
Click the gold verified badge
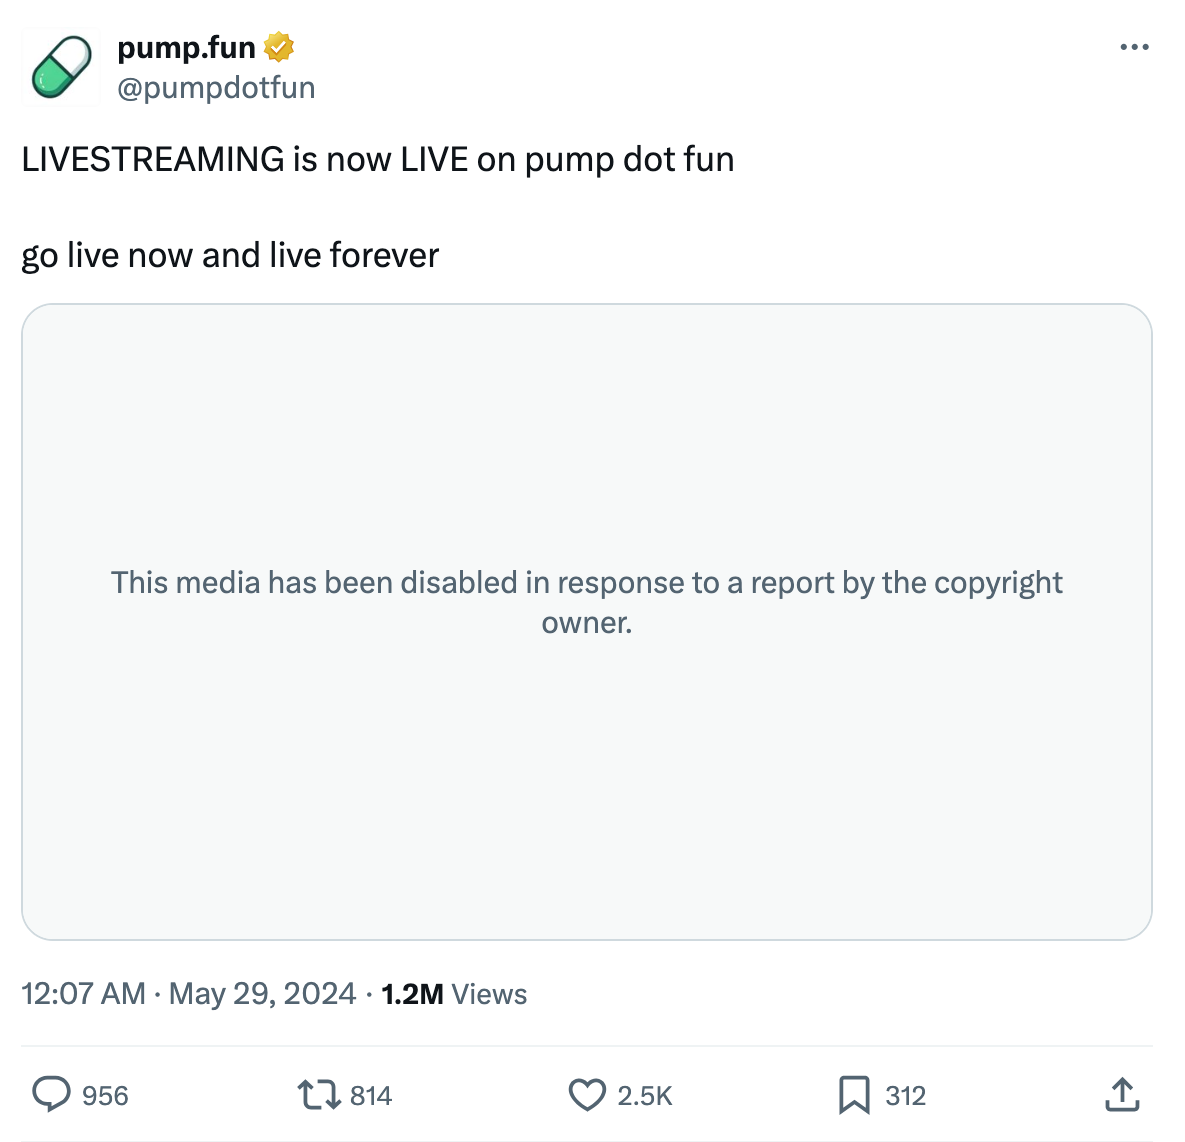(x=279, y=47)
